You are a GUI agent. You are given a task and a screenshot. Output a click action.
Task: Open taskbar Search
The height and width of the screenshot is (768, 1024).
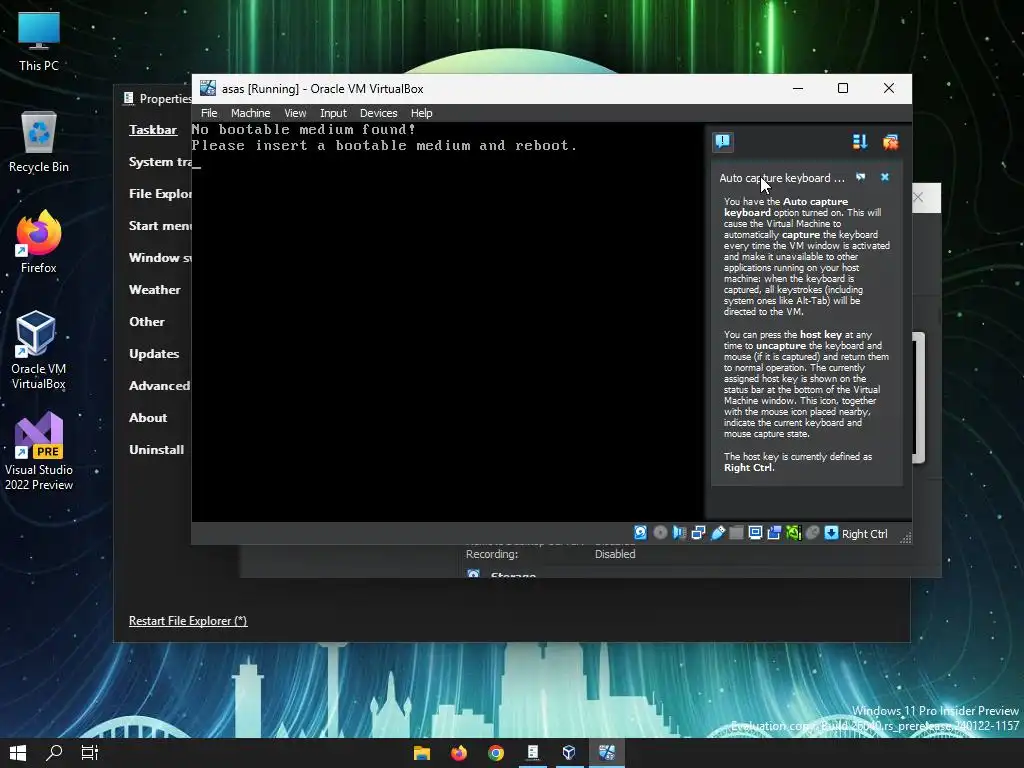pos(54,753)
